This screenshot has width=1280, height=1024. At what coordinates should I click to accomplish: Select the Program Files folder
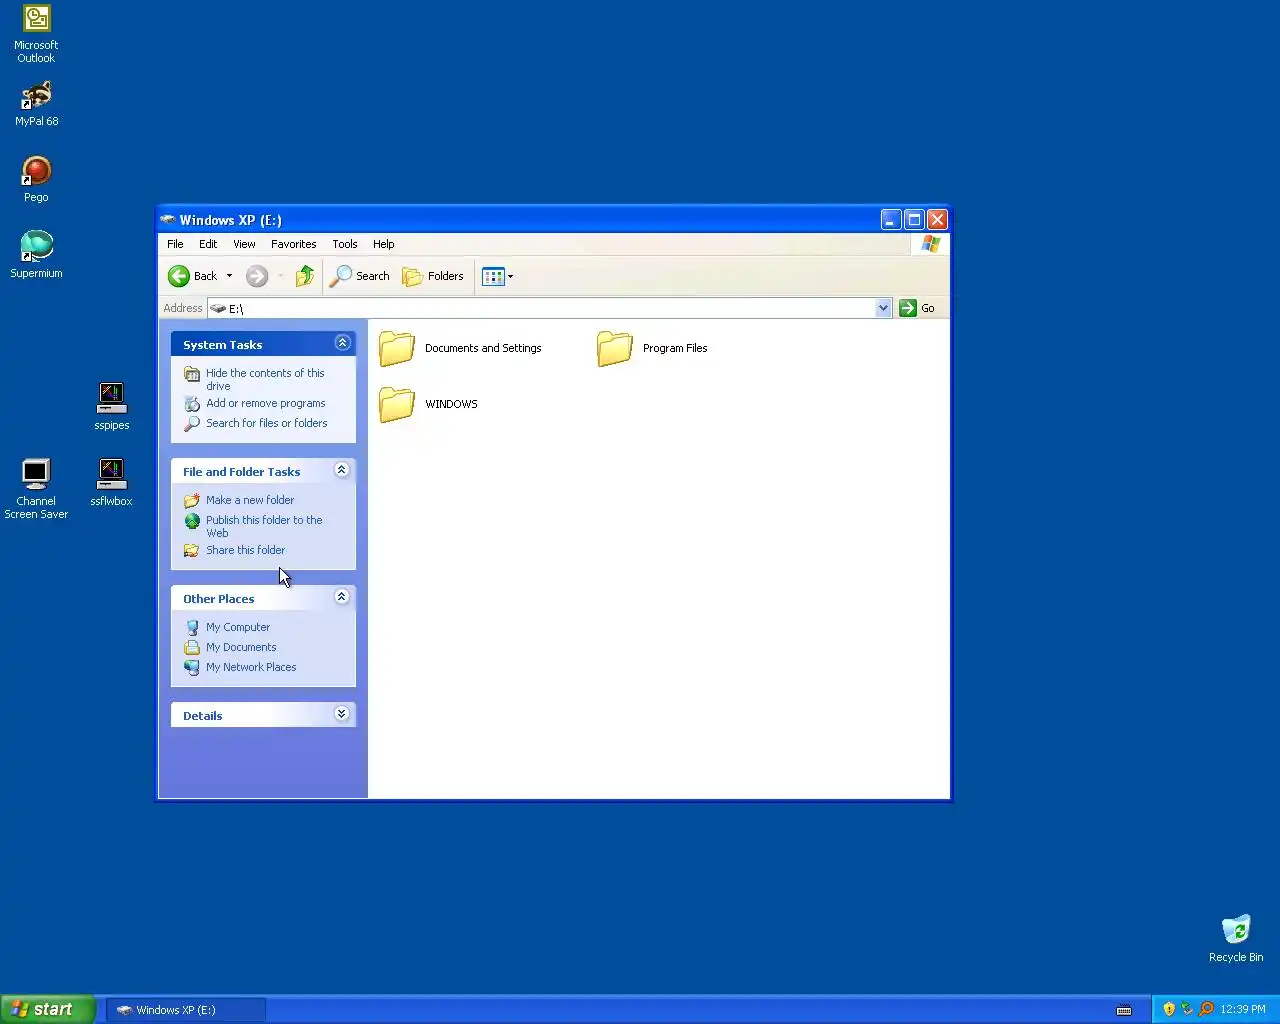click(652, 348)
